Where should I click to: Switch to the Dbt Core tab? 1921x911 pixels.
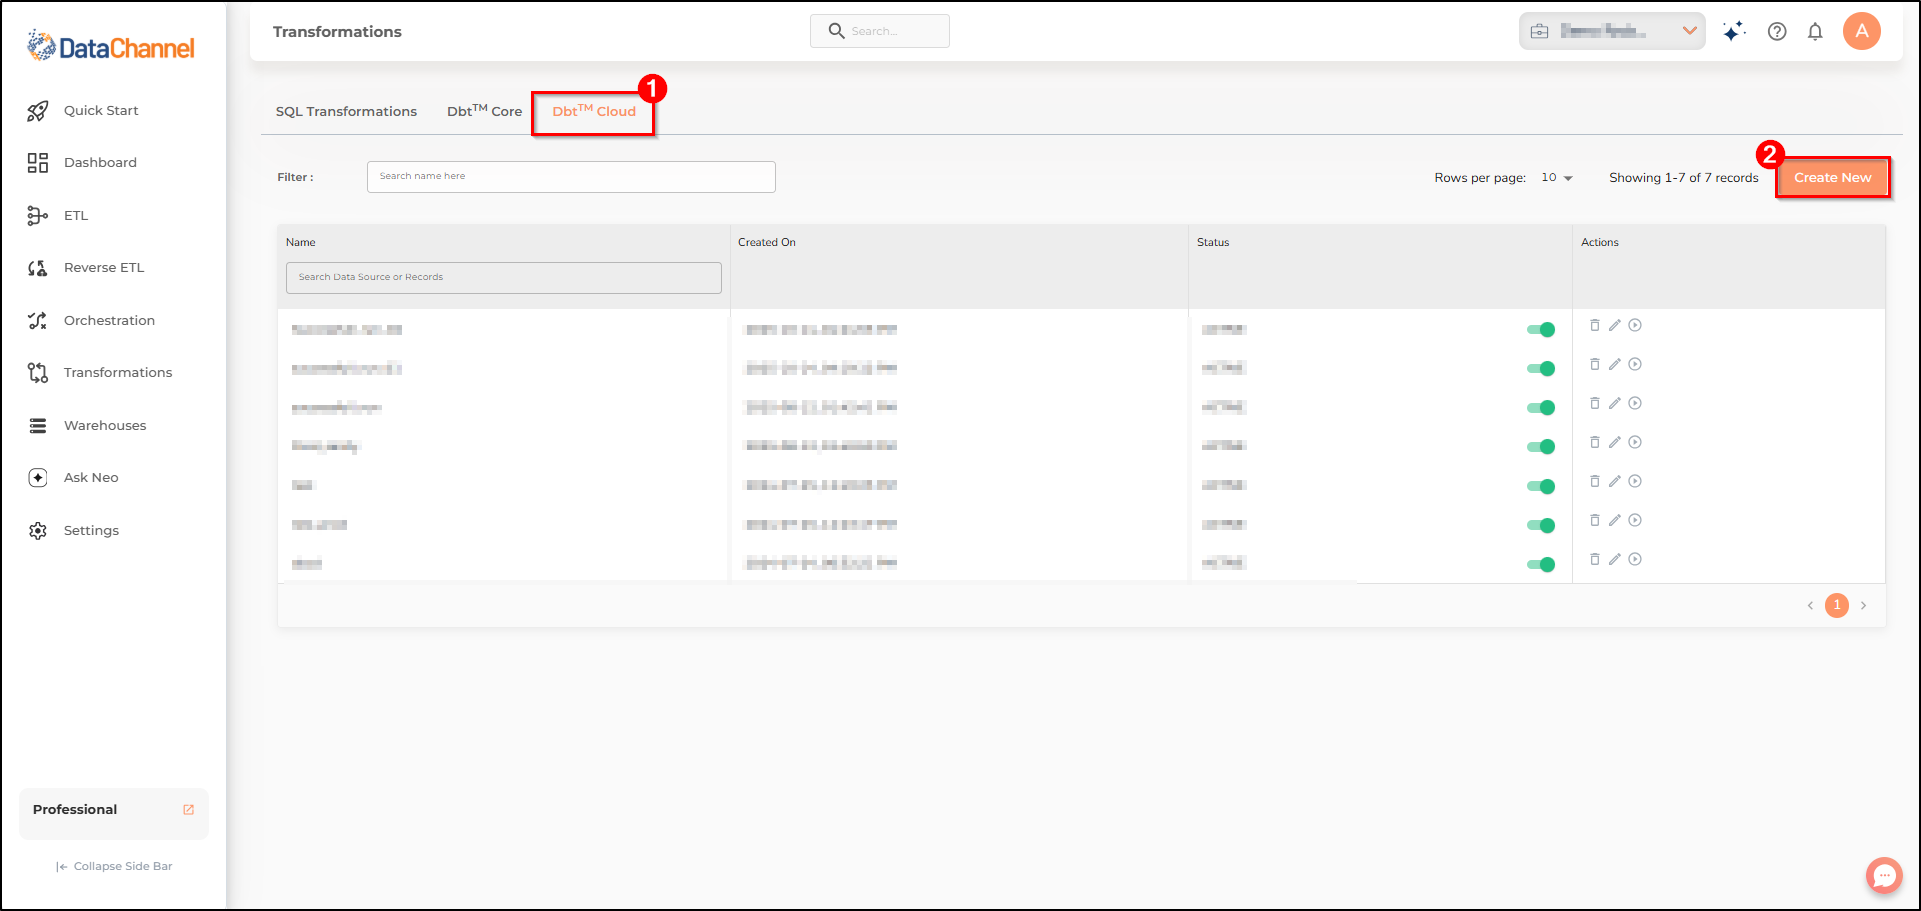pyautogui.click(x=484, y=111)
